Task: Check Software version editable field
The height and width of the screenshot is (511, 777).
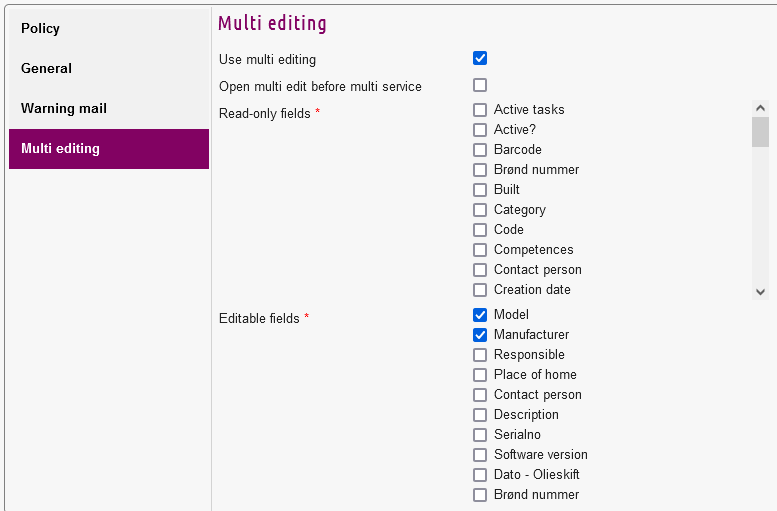Action: point(480,455)
